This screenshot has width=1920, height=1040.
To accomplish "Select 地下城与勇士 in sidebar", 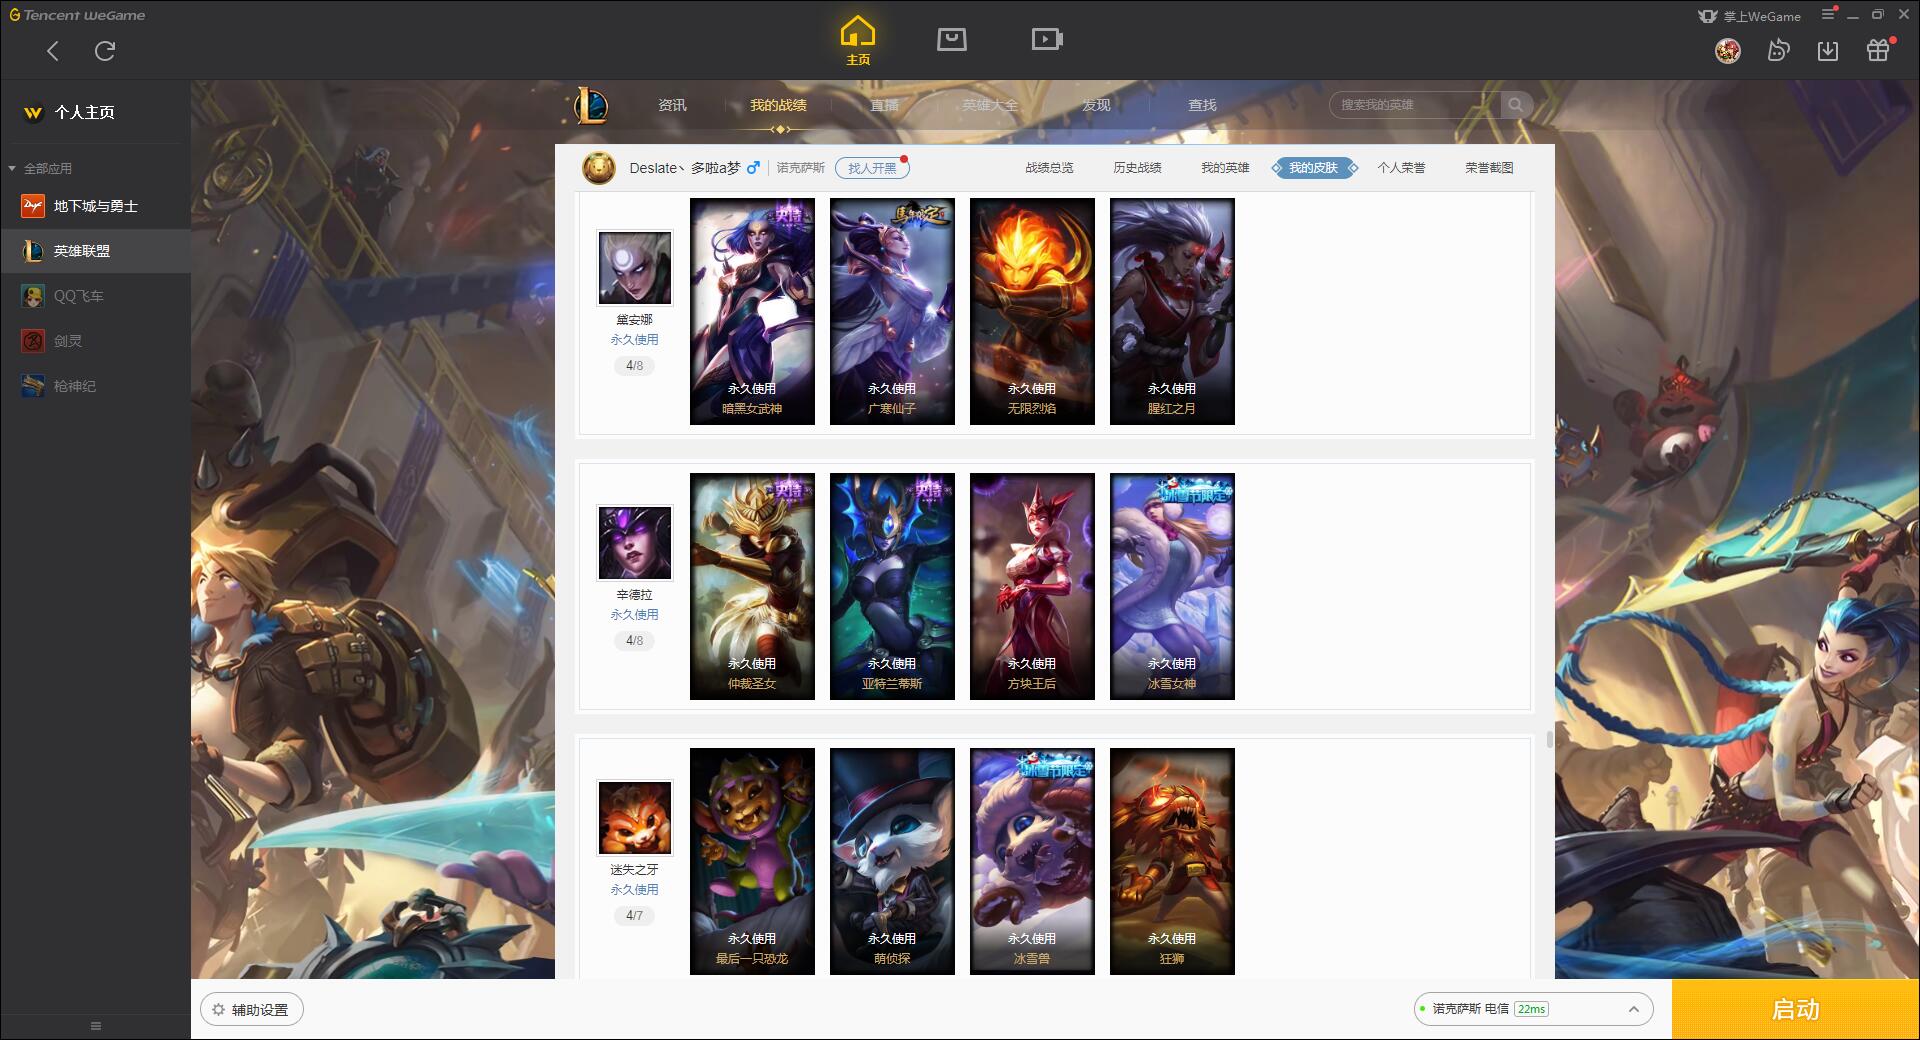I will coord(95,206).
